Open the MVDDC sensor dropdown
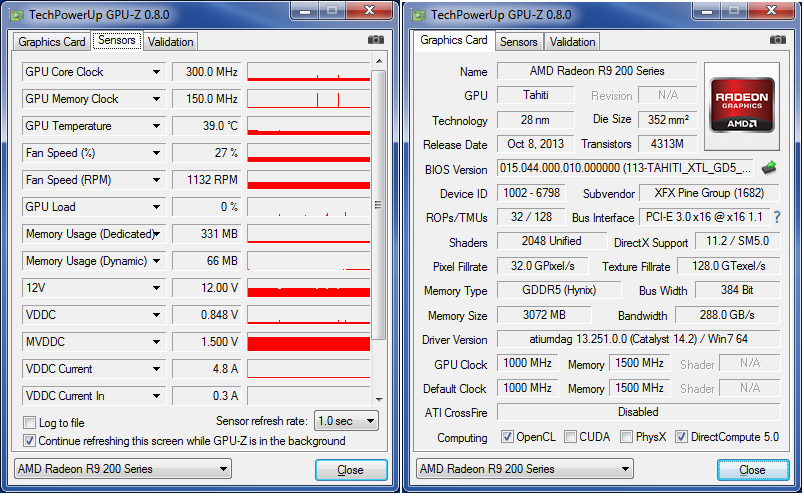 coord(156,342)
